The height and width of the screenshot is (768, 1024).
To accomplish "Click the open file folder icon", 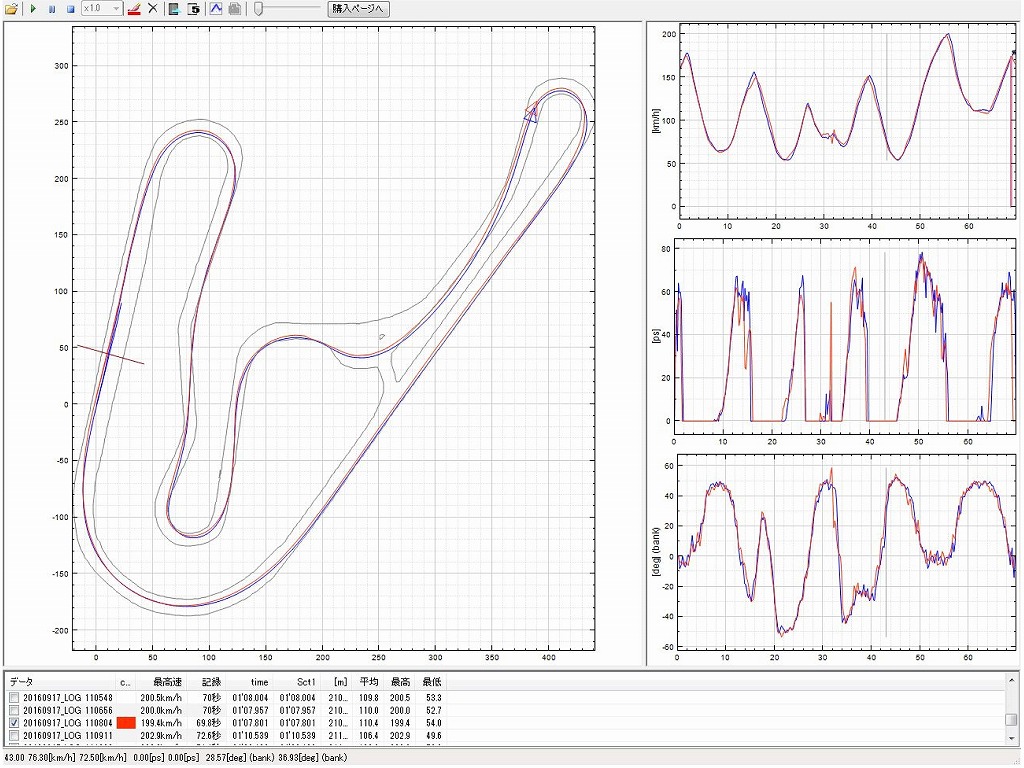I will (11, 9).
